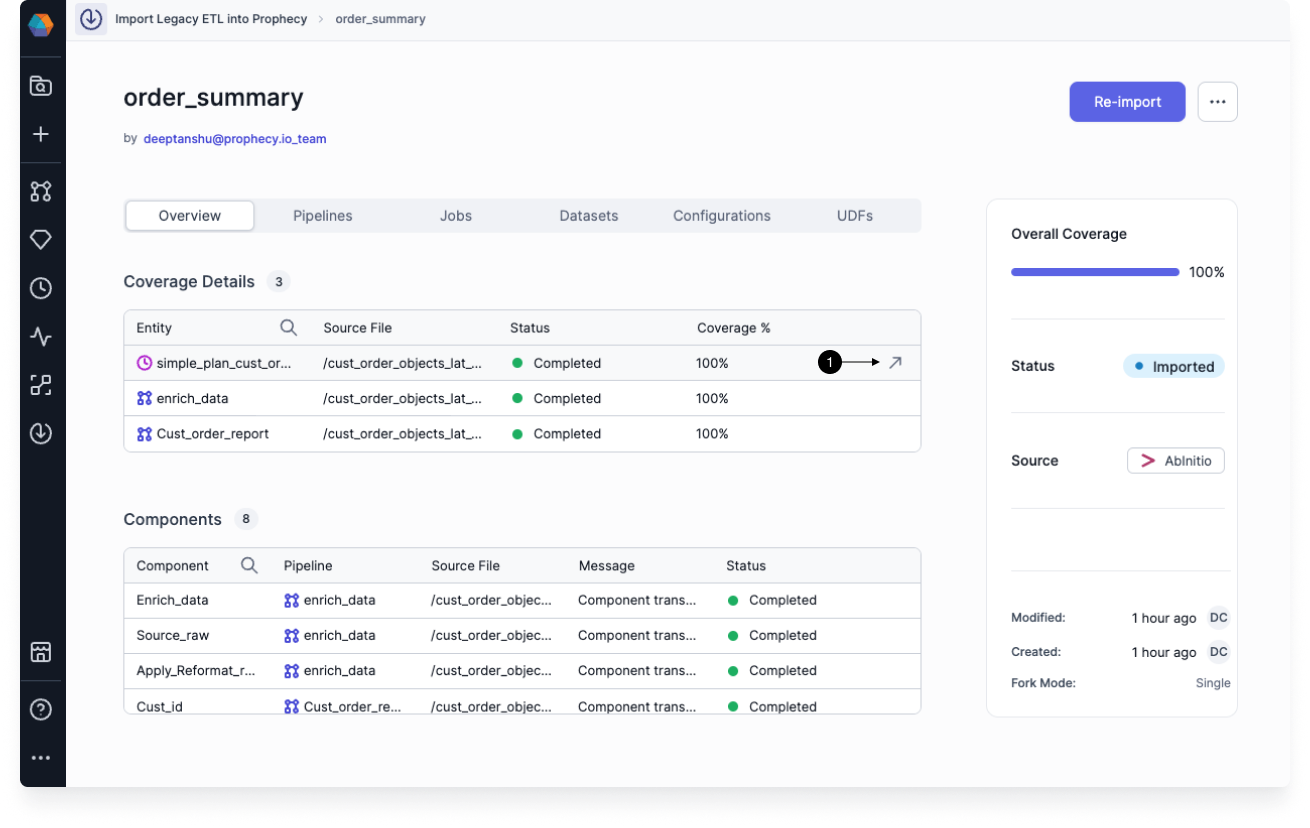Switch to the Pipelines tab

(322, 216)
